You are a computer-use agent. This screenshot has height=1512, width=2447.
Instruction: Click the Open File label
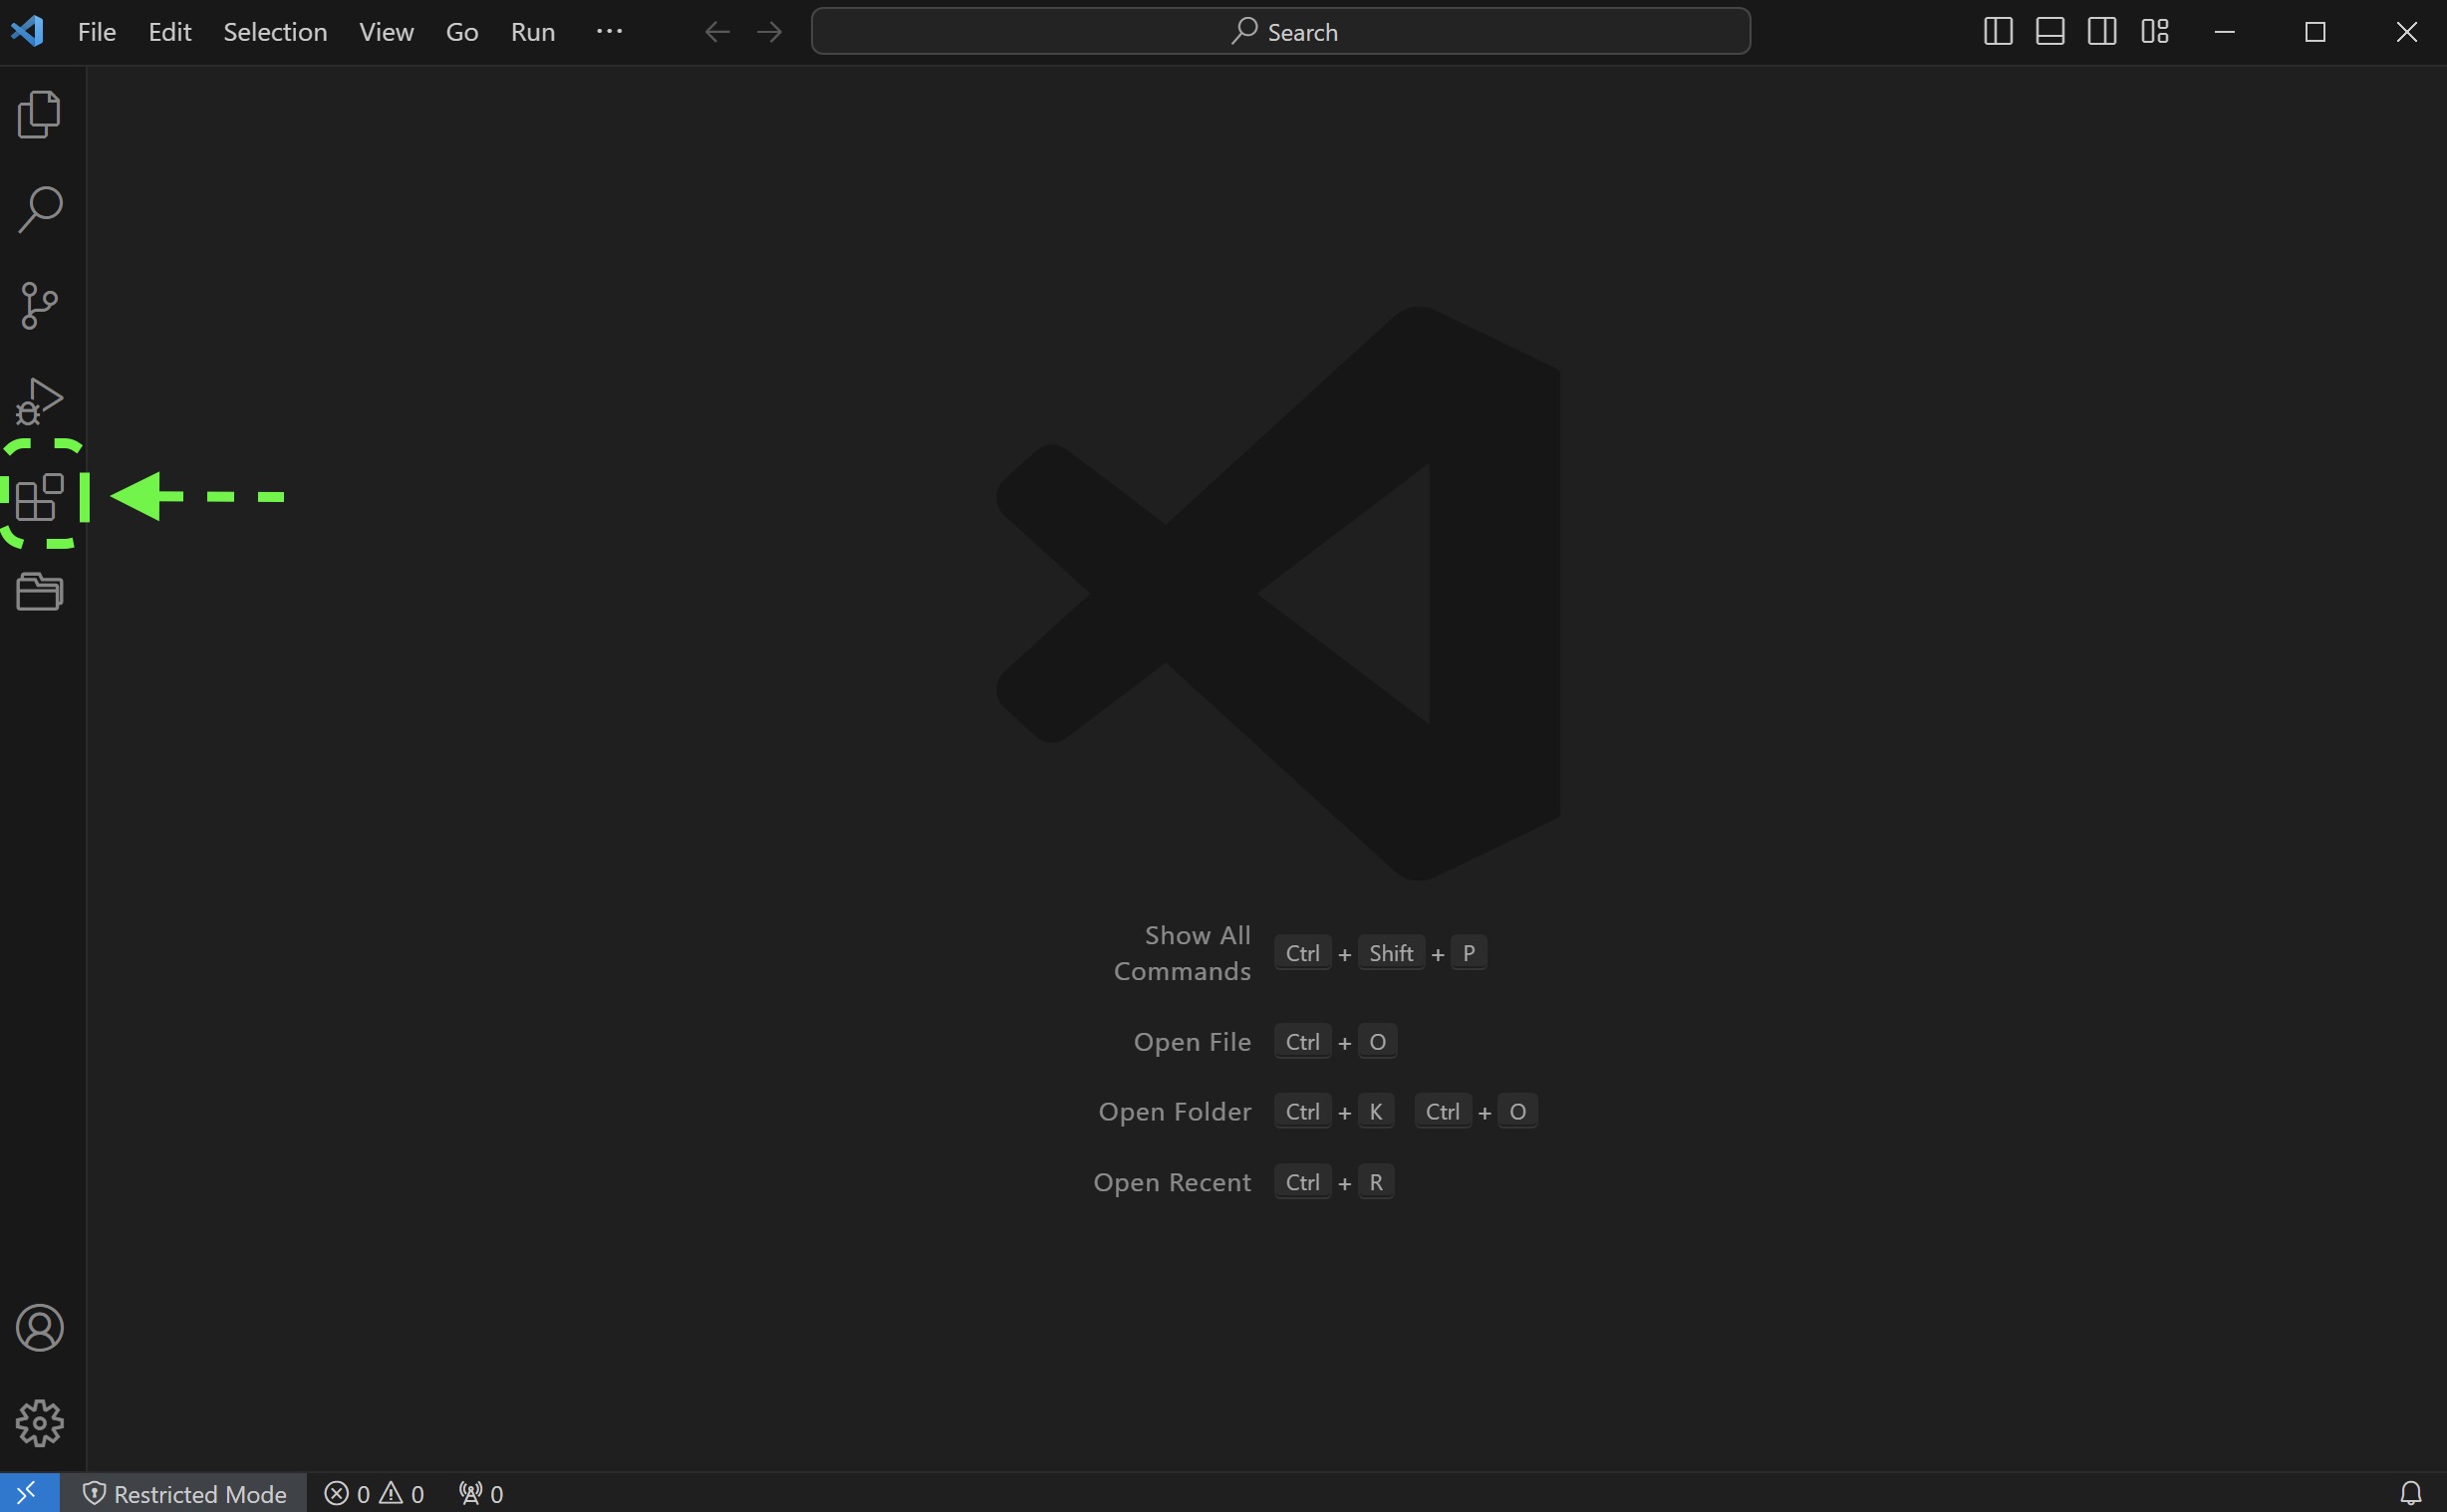tap(1192, 1042)
